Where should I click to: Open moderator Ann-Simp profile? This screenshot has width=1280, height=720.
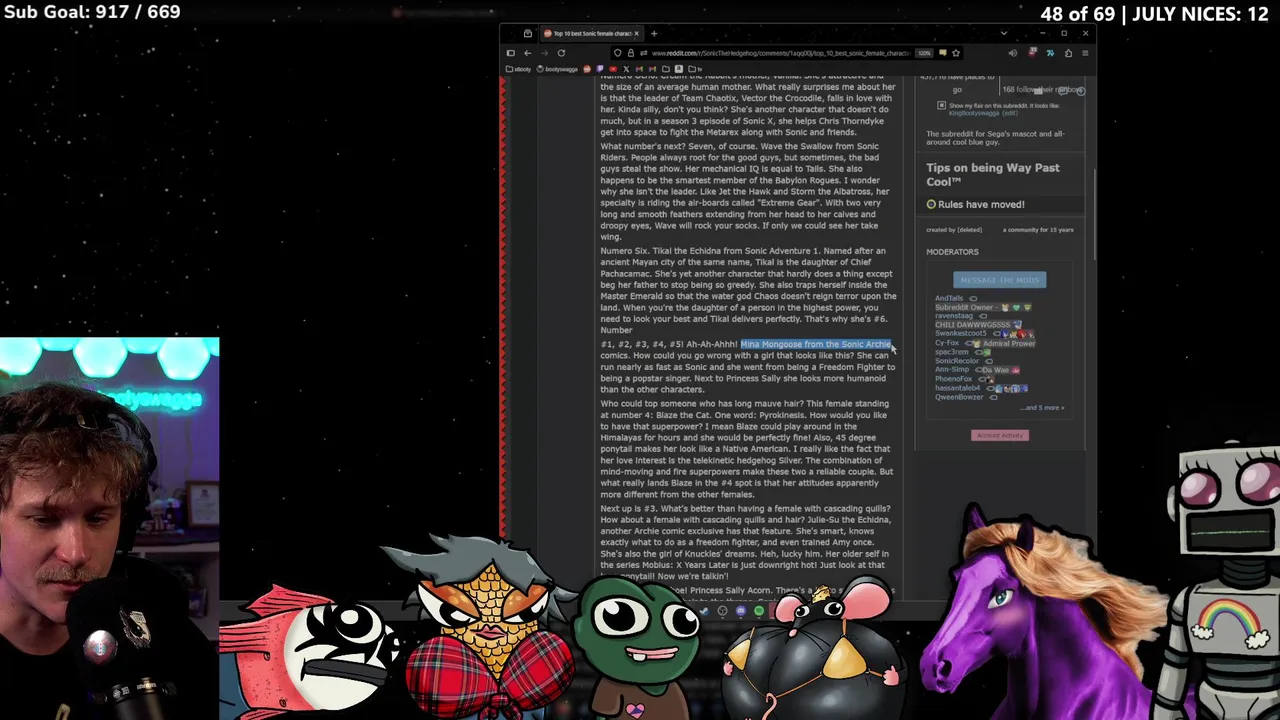coord(952,370)
